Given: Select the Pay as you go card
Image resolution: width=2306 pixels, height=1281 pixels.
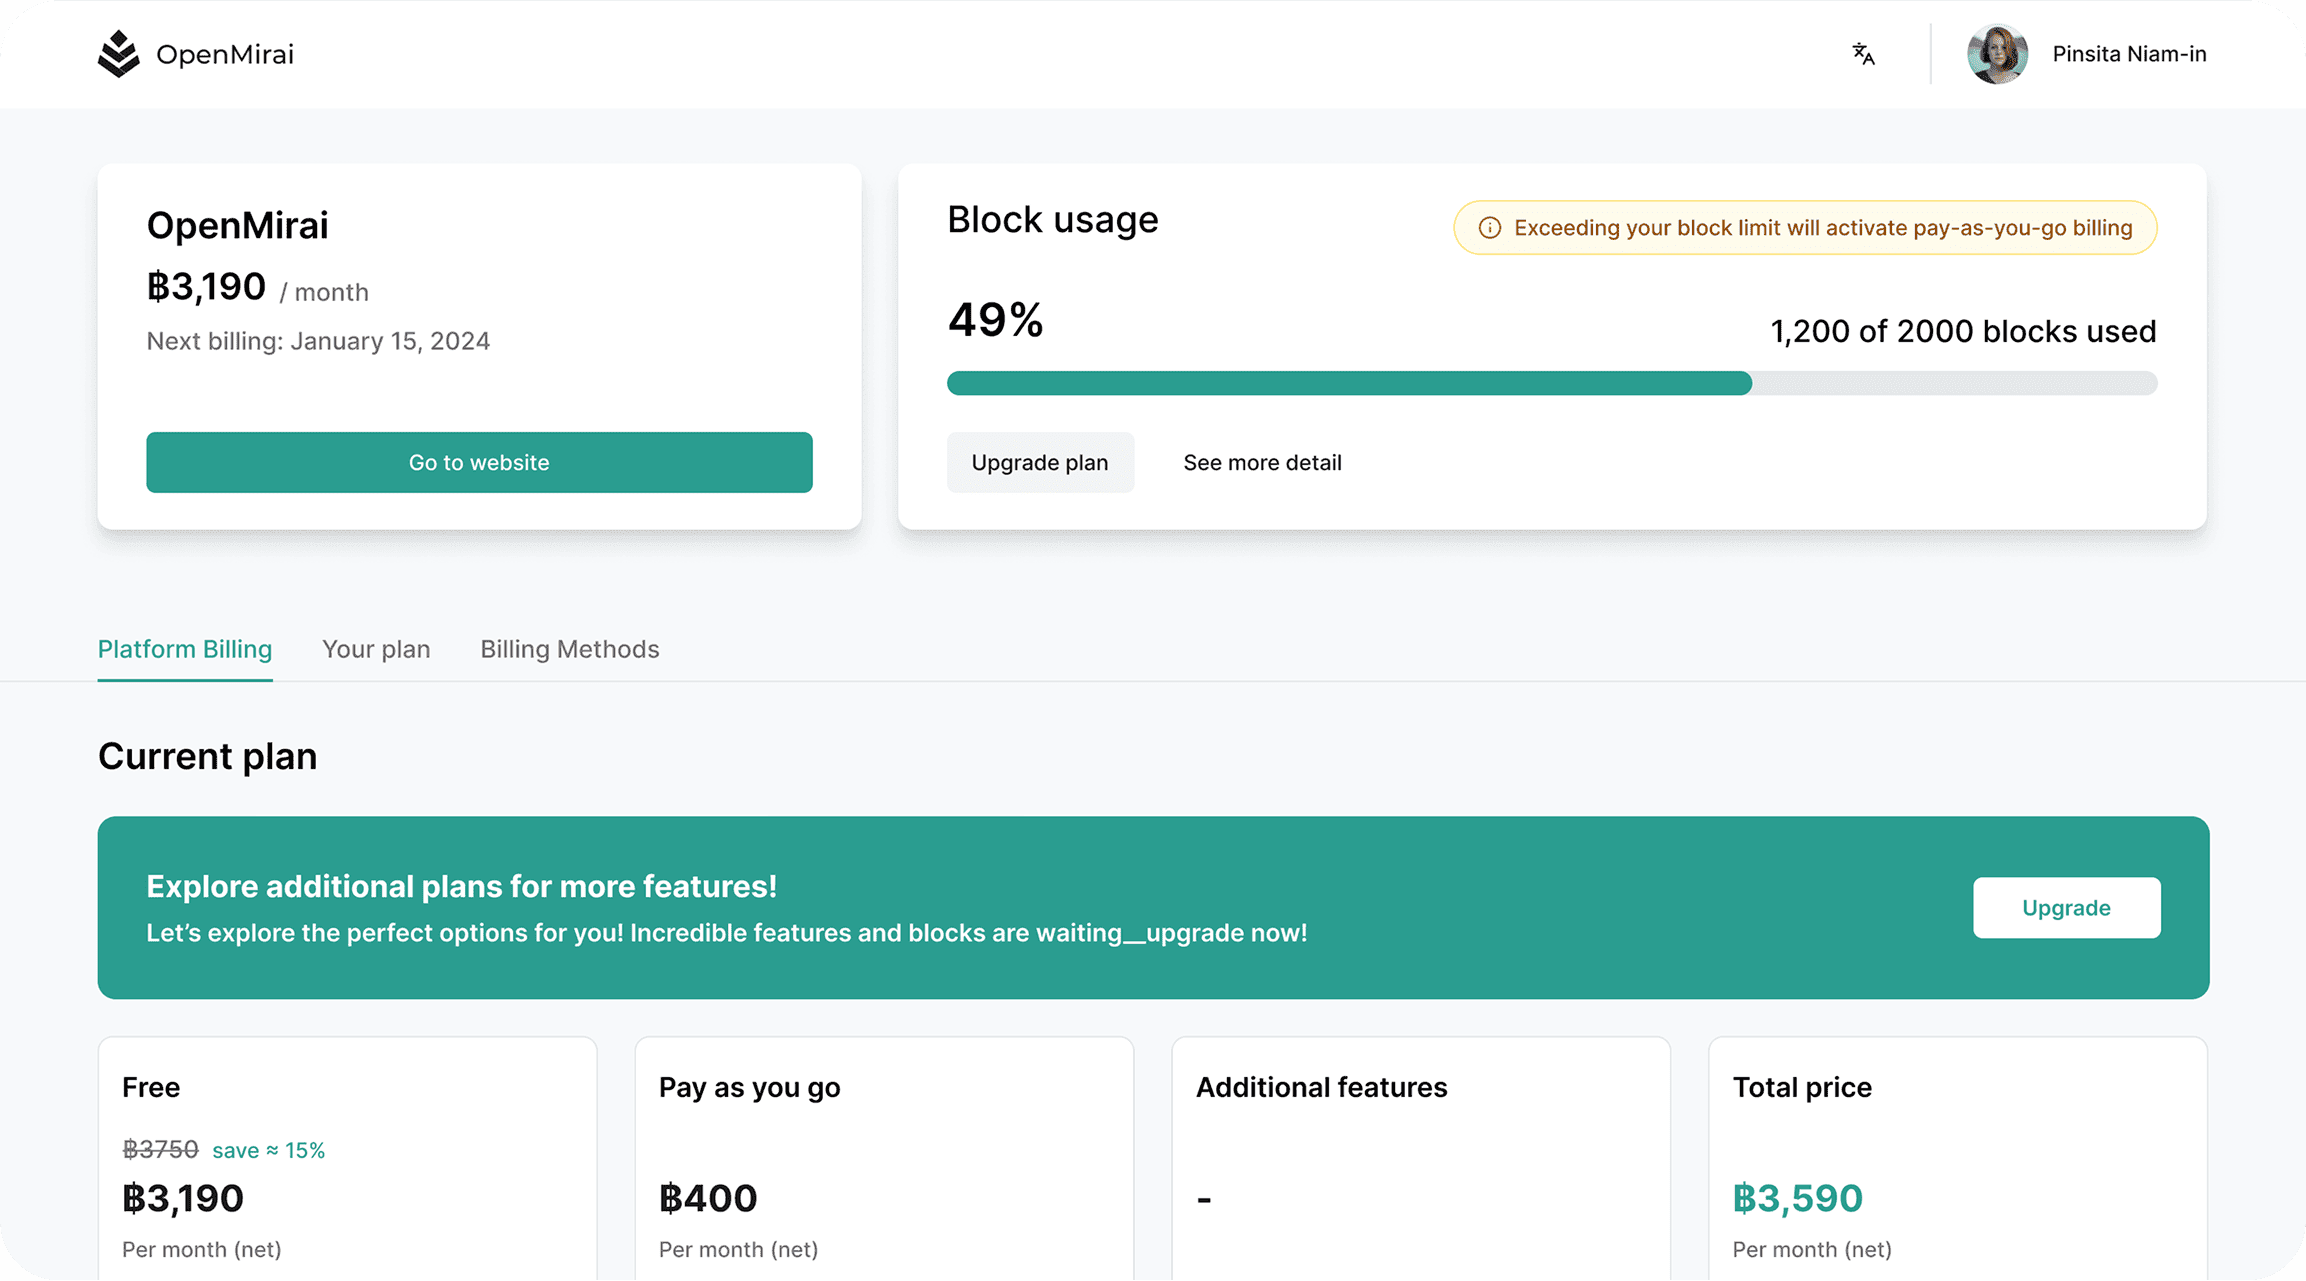Looking at the screenshot, I should (x=884, y=1160).
